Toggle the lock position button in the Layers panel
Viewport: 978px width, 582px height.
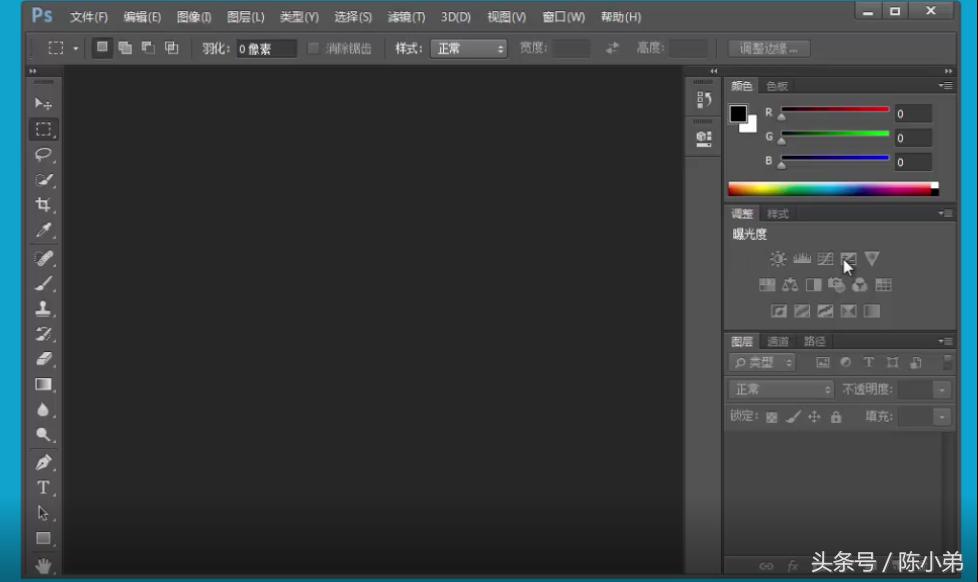click(812, 416)
